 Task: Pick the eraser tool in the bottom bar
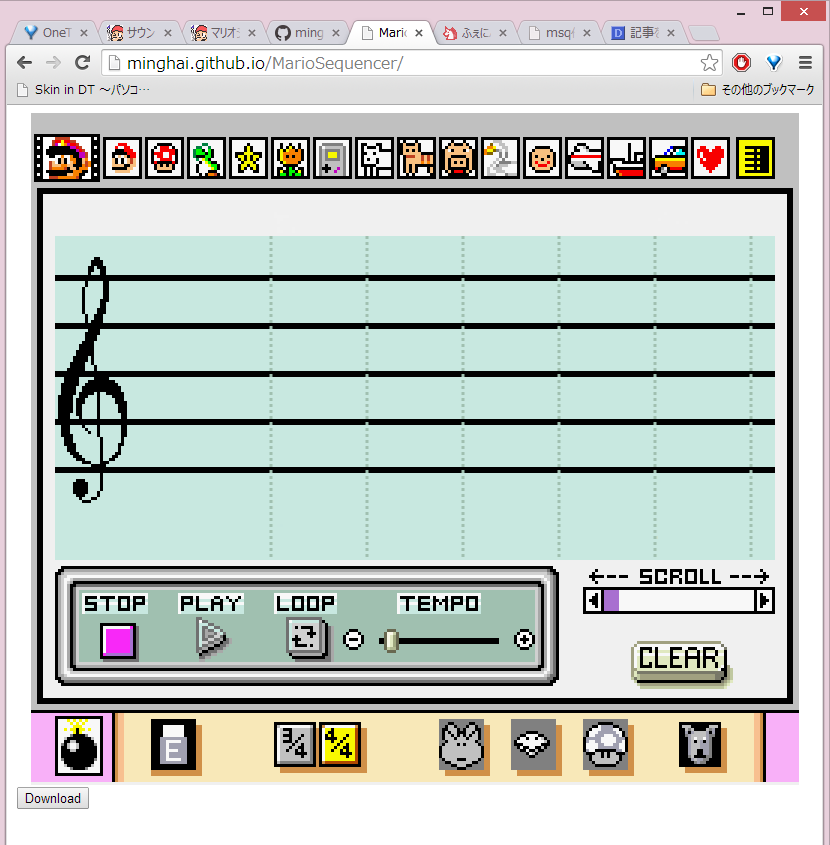[175, 746]
